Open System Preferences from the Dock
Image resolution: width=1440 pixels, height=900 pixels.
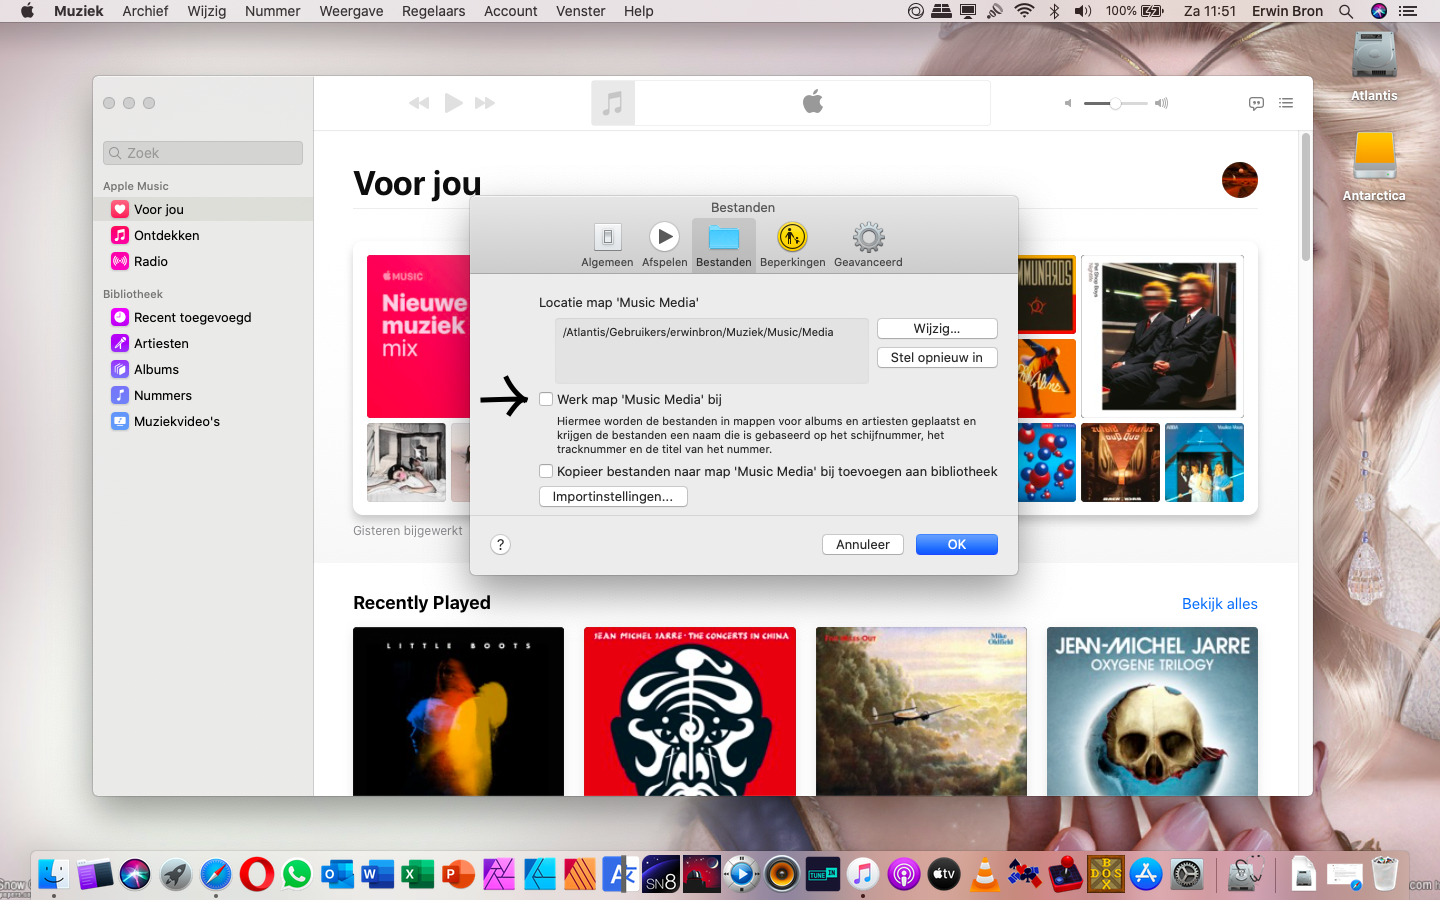(x=1187, y=874)
